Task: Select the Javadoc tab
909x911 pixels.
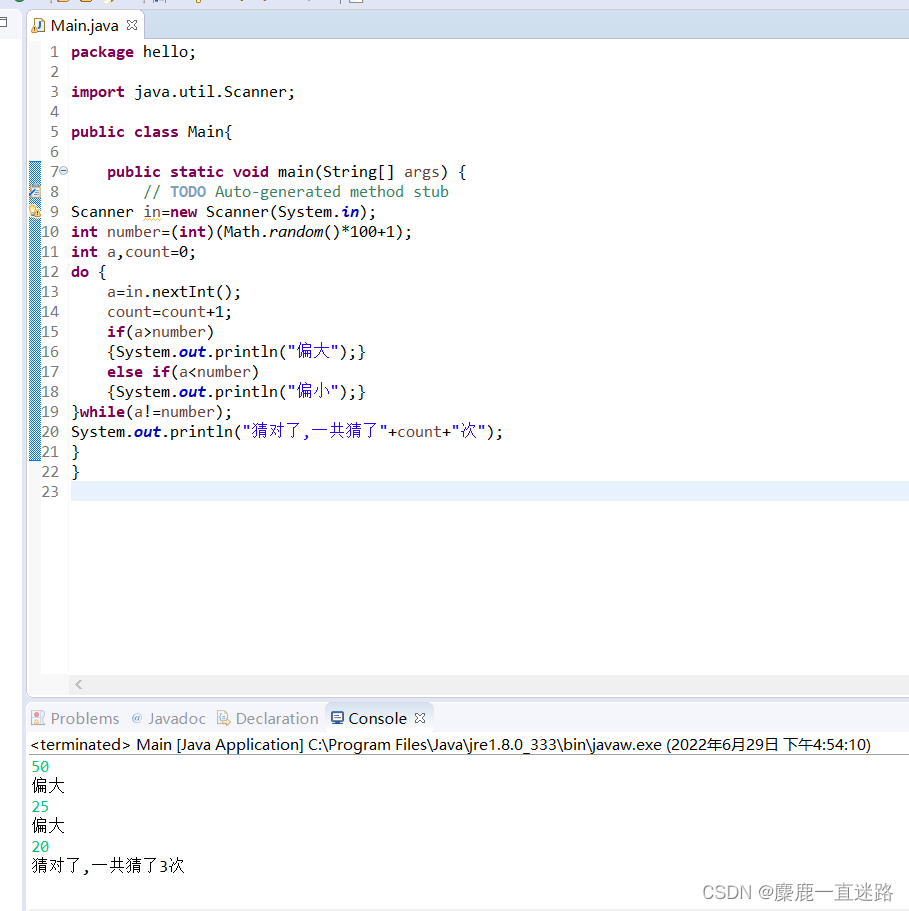Action: point(176,718)
